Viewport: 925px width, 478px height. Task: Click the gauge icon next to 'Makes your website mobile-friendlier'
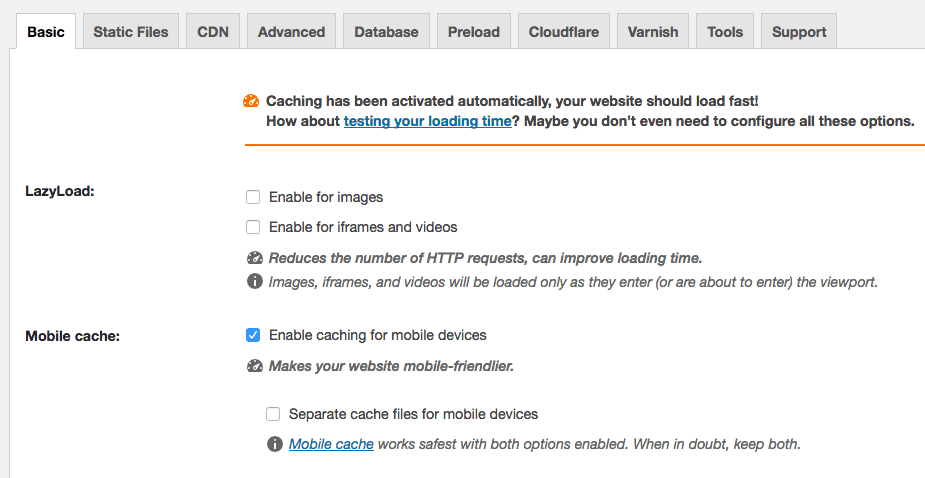[254, 365]
